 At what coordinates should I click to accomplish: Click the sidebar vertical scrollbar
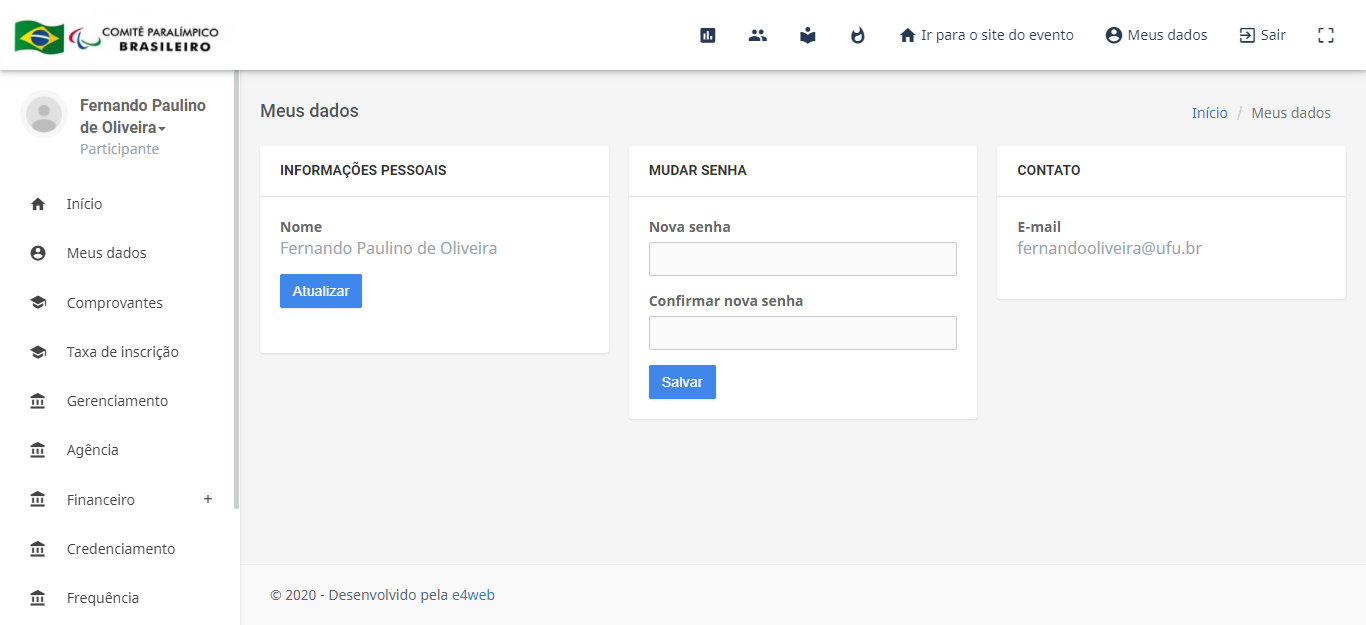click(236, 290)
